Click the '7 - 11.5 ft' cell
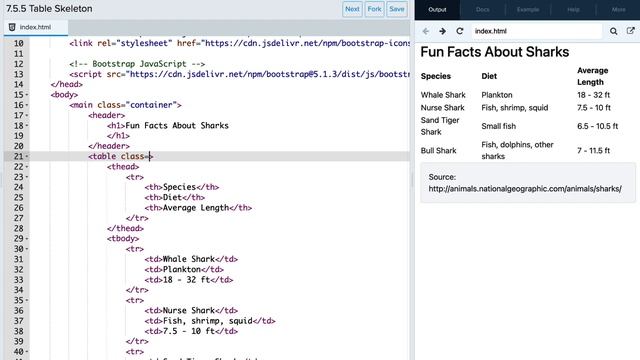Screen dimensions: 640x360 click(593, 151)
